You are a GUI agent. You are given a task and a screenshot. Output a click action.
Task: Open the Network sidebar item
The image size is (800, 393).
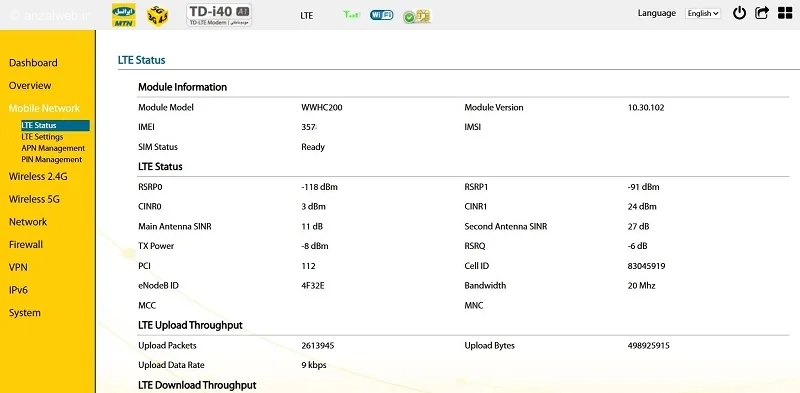tap(28, 222)
